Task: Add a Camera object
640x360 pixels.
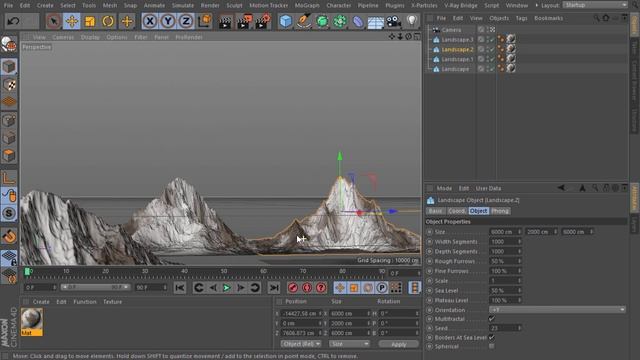Action: coord(393,21)
